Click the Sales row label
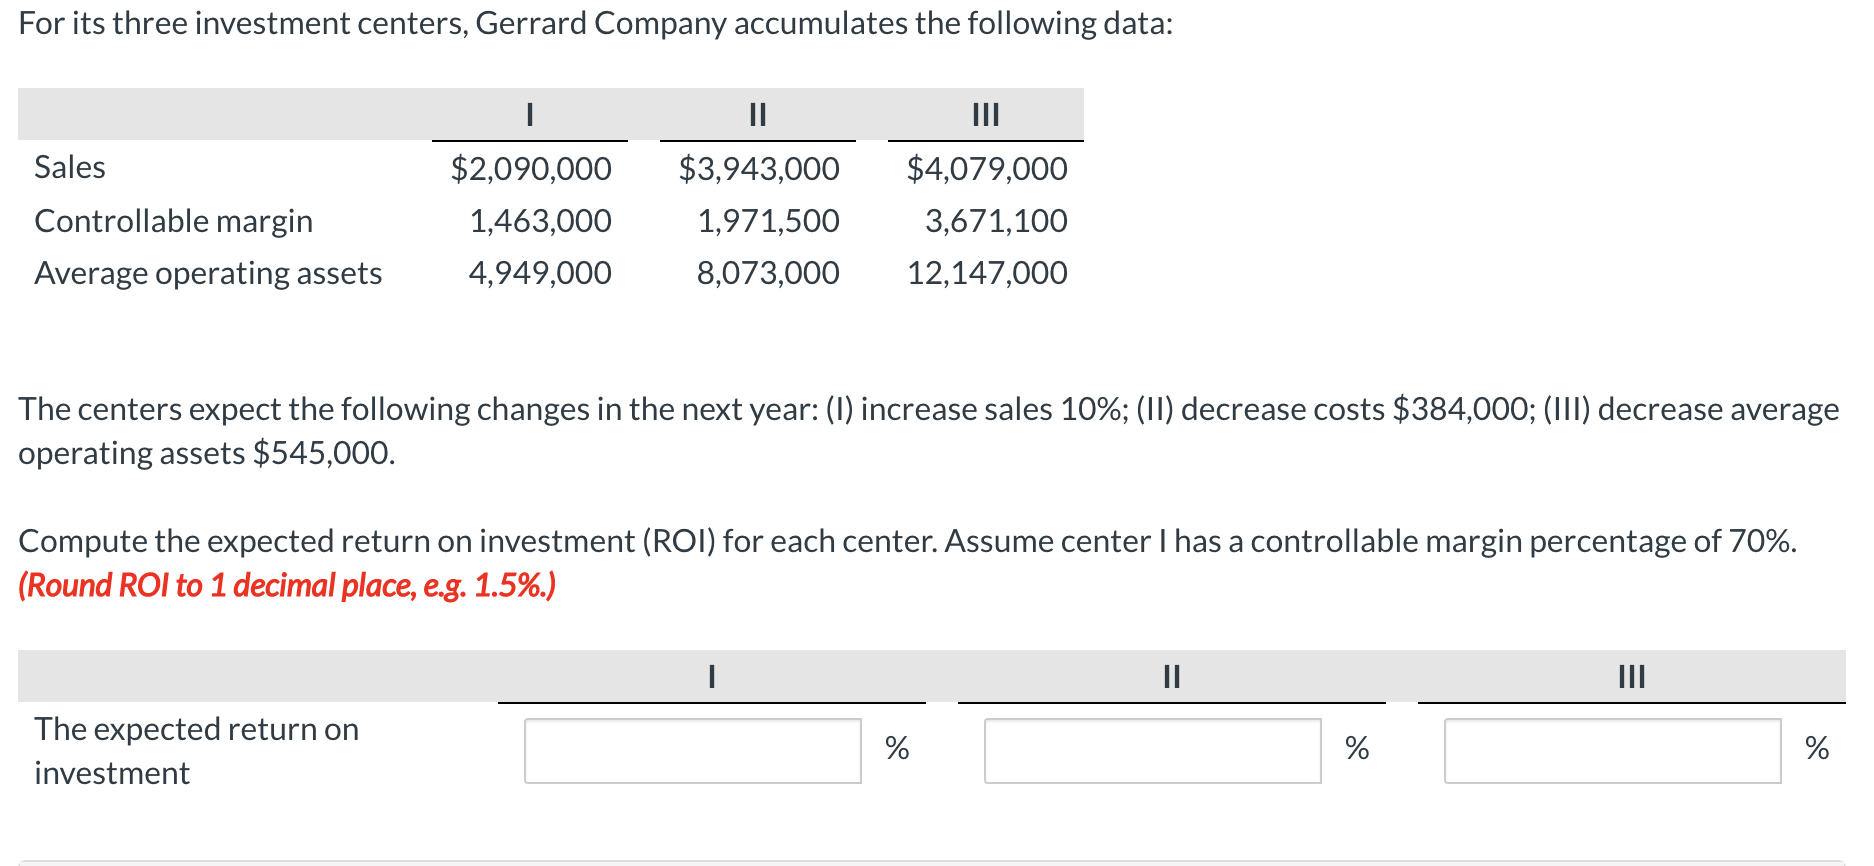1874x866 pixels. pos(69,167)
